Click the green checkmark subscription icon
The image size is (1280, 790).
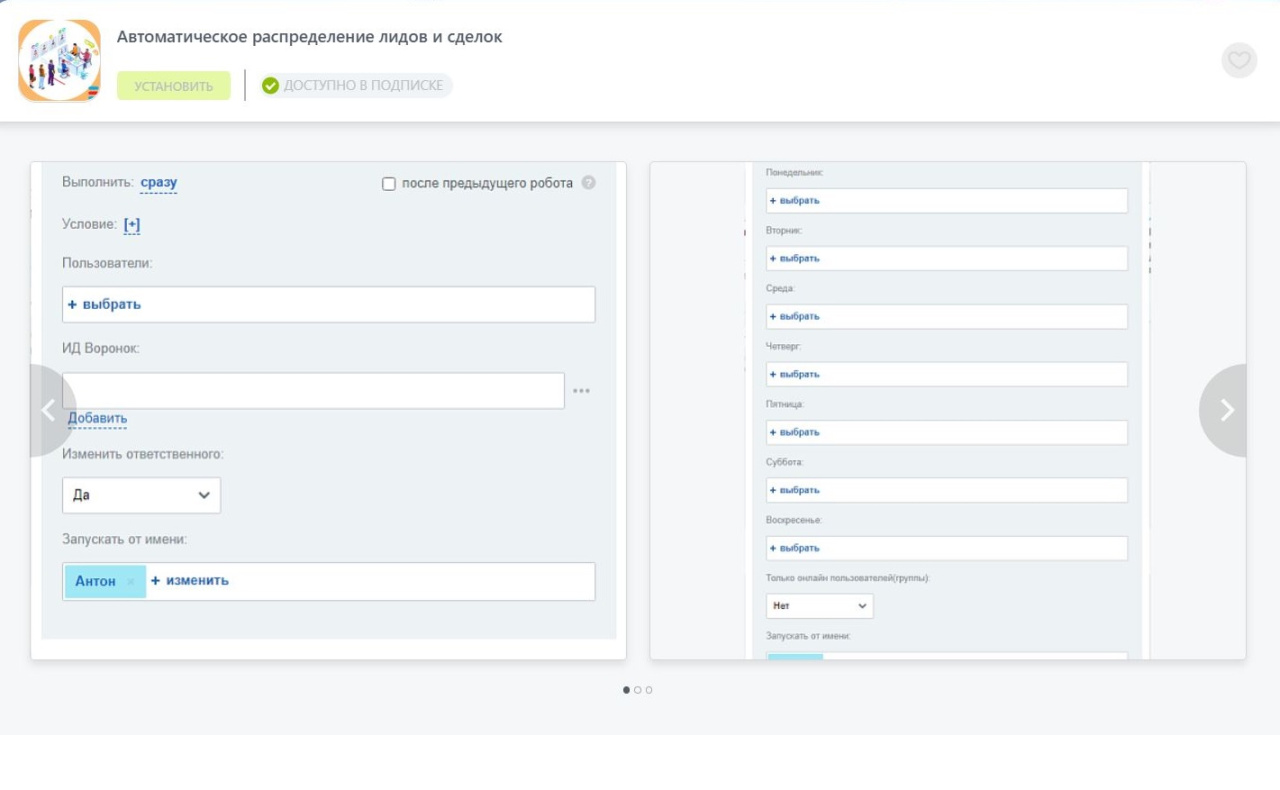[x=270, y=86]
